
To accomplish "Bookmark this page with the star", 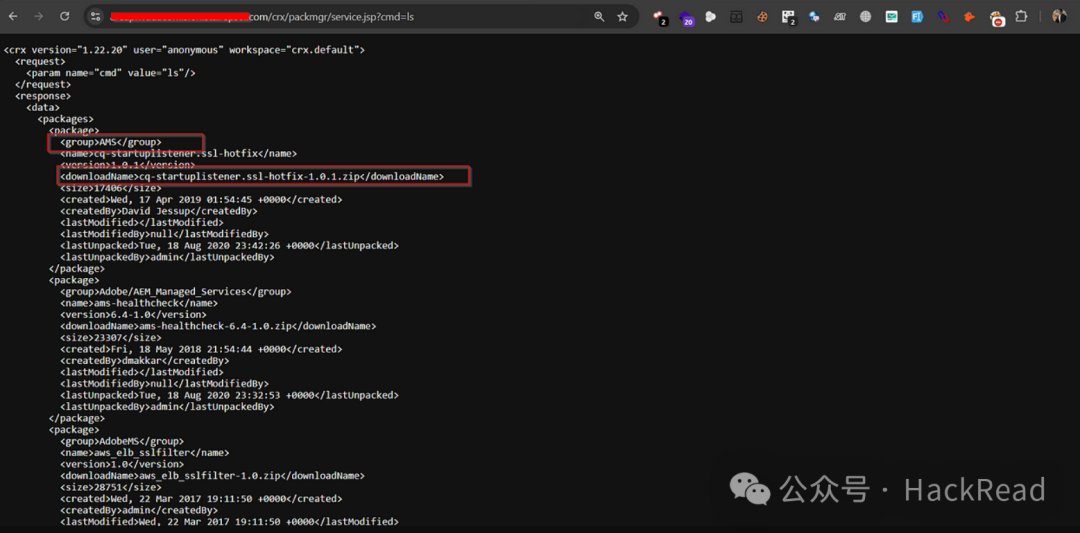I will (623, 17).
